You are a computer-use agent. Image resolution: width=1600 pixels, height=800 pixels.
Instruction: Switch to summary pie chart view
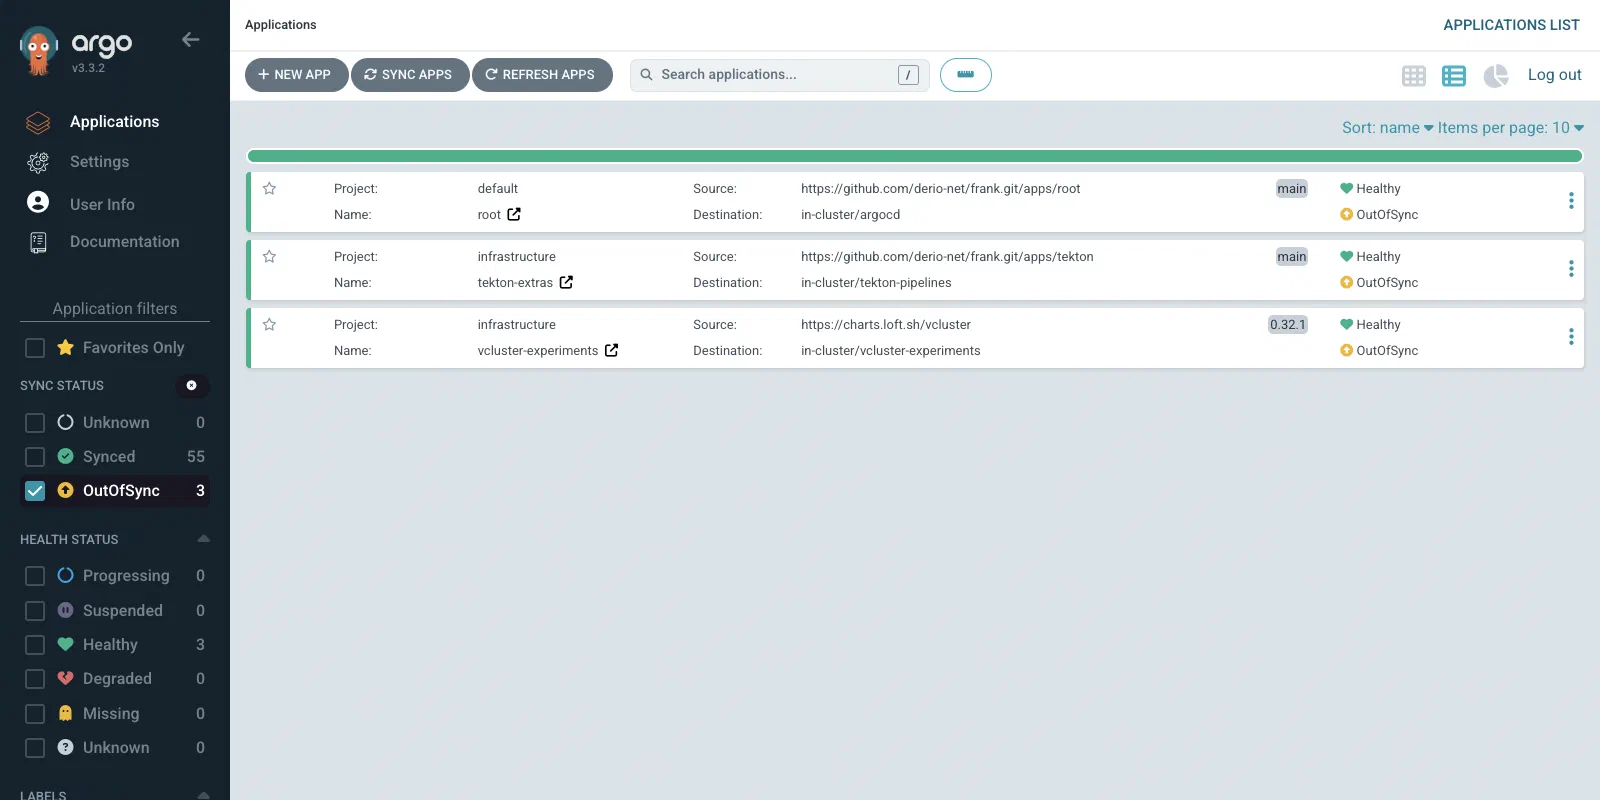(x=1496, y=76)
